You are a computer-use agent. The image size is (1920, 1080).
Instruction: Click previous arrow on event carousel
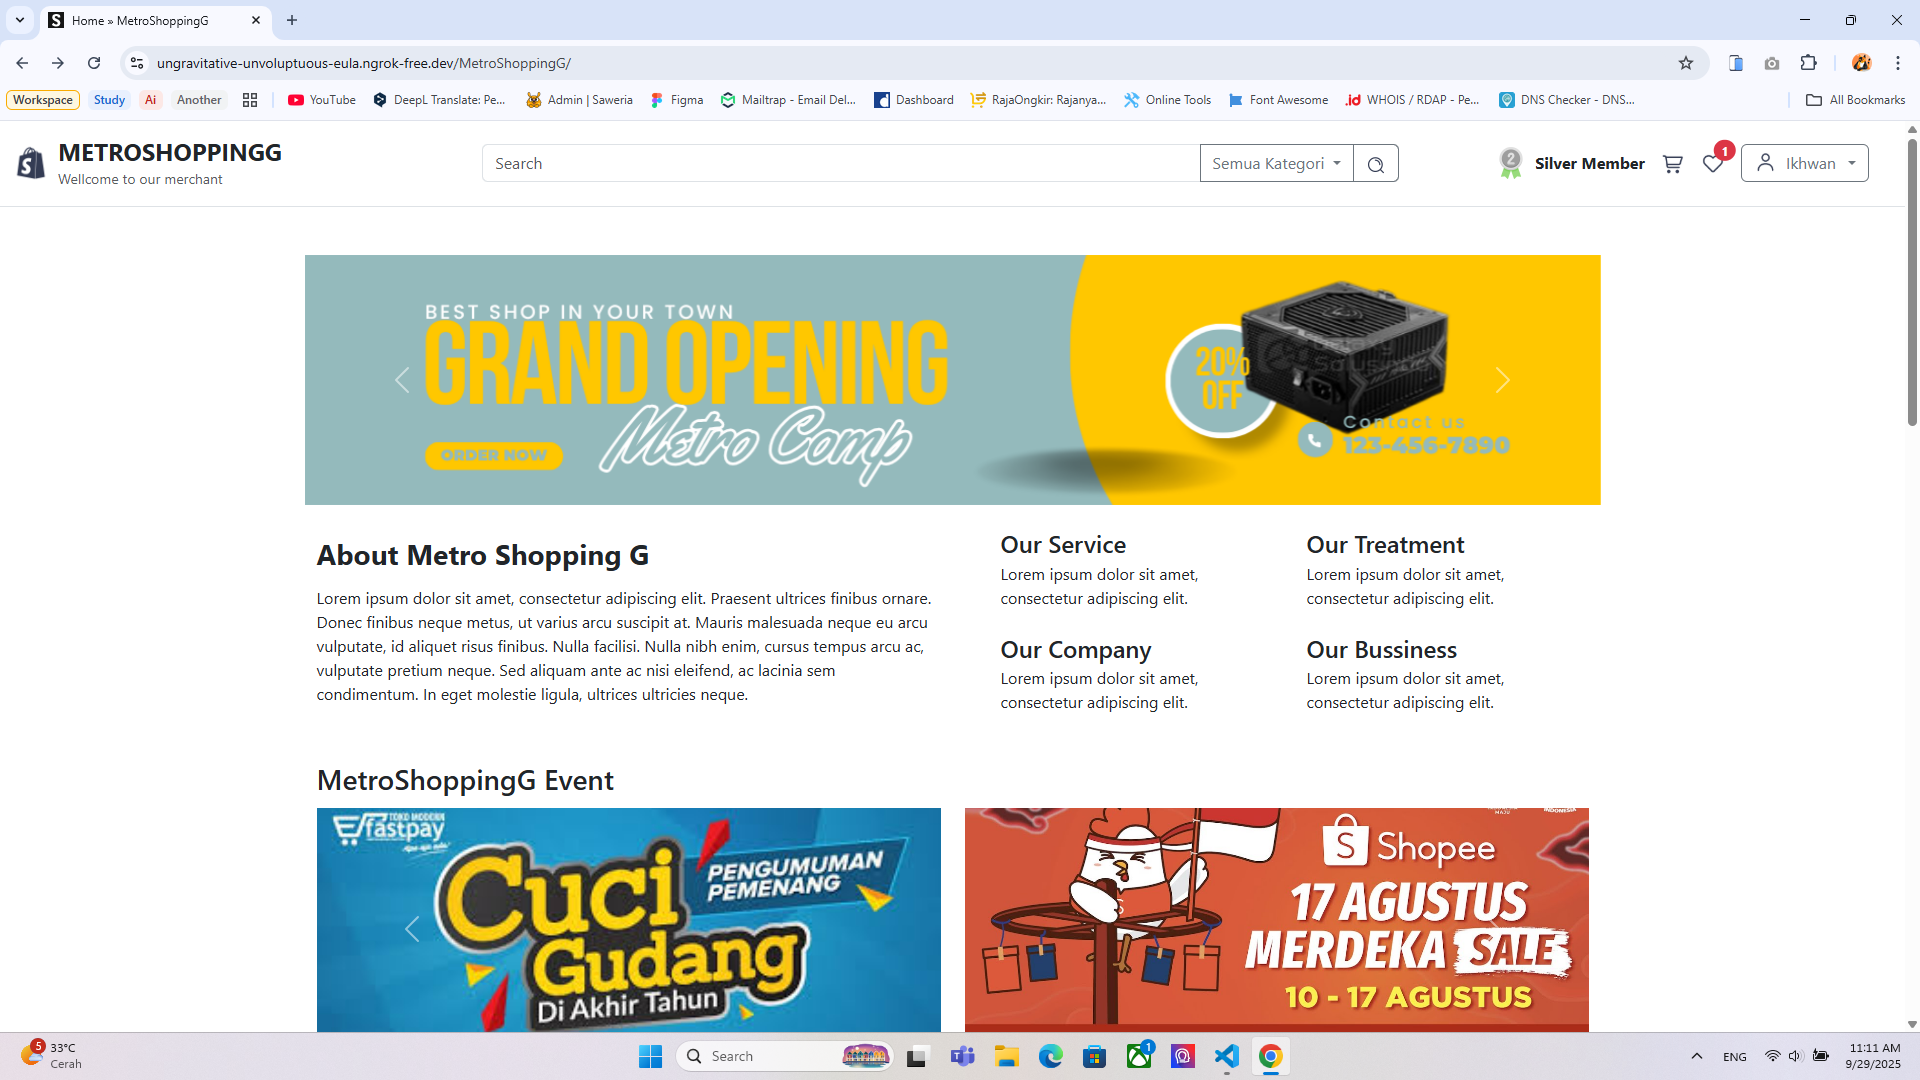tap(412, 929)
